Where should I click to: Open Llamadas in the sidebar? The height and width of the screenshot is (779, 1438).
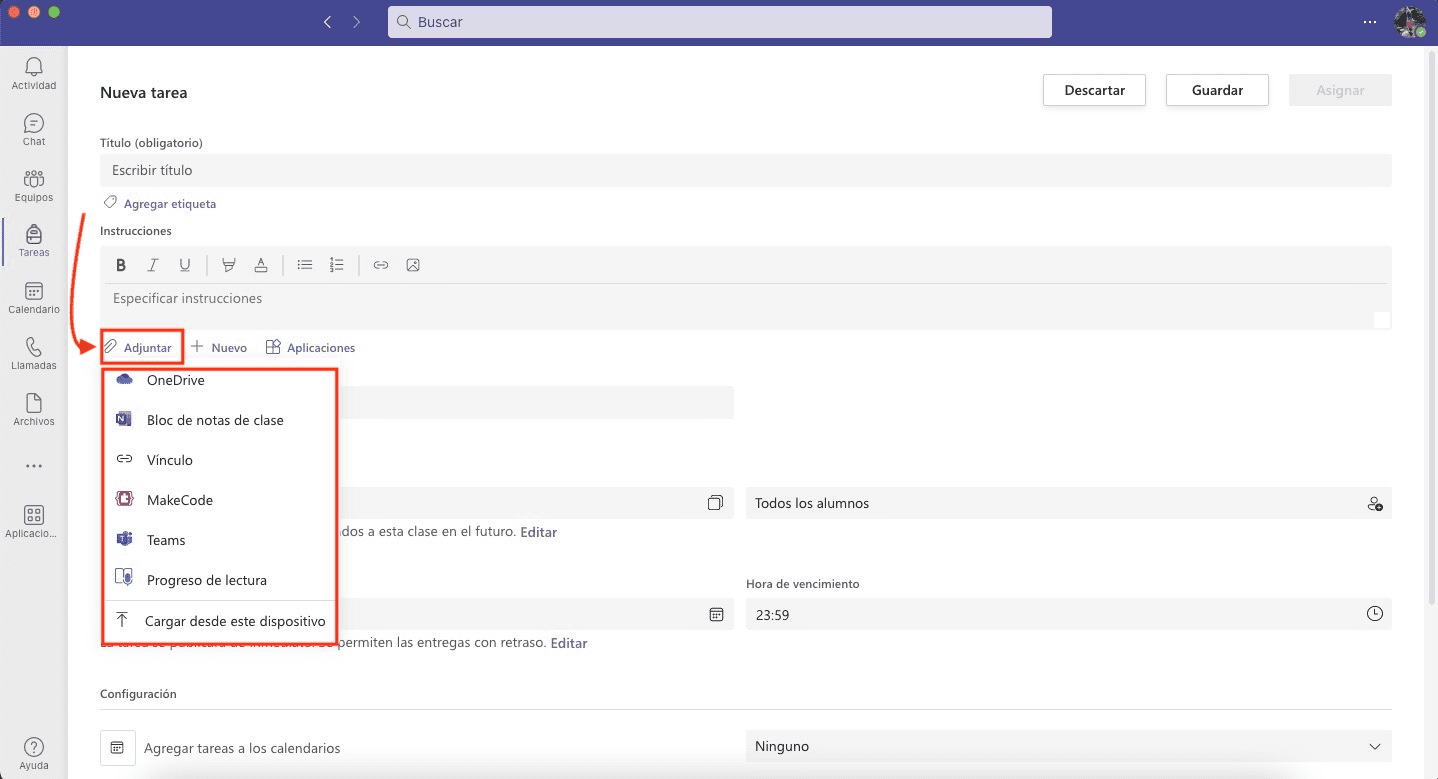click(x=34, y=354)
